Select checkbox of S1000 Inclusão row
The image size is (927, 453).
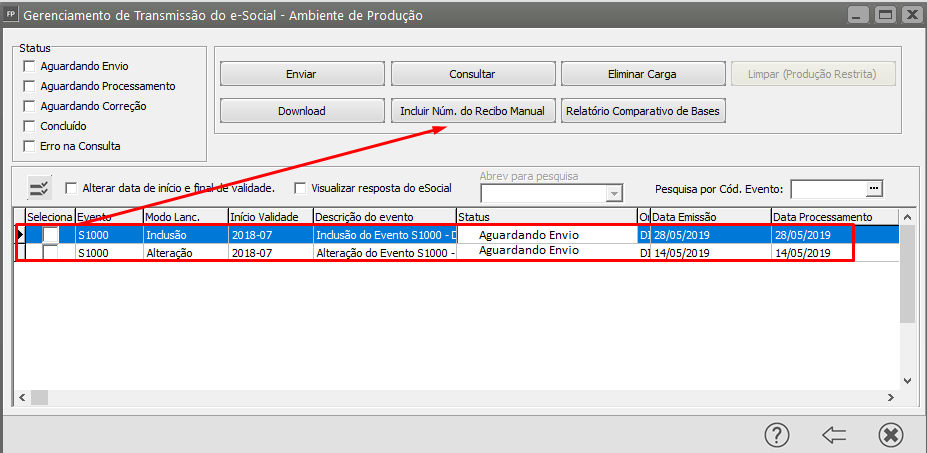click(x=50, y=235)
